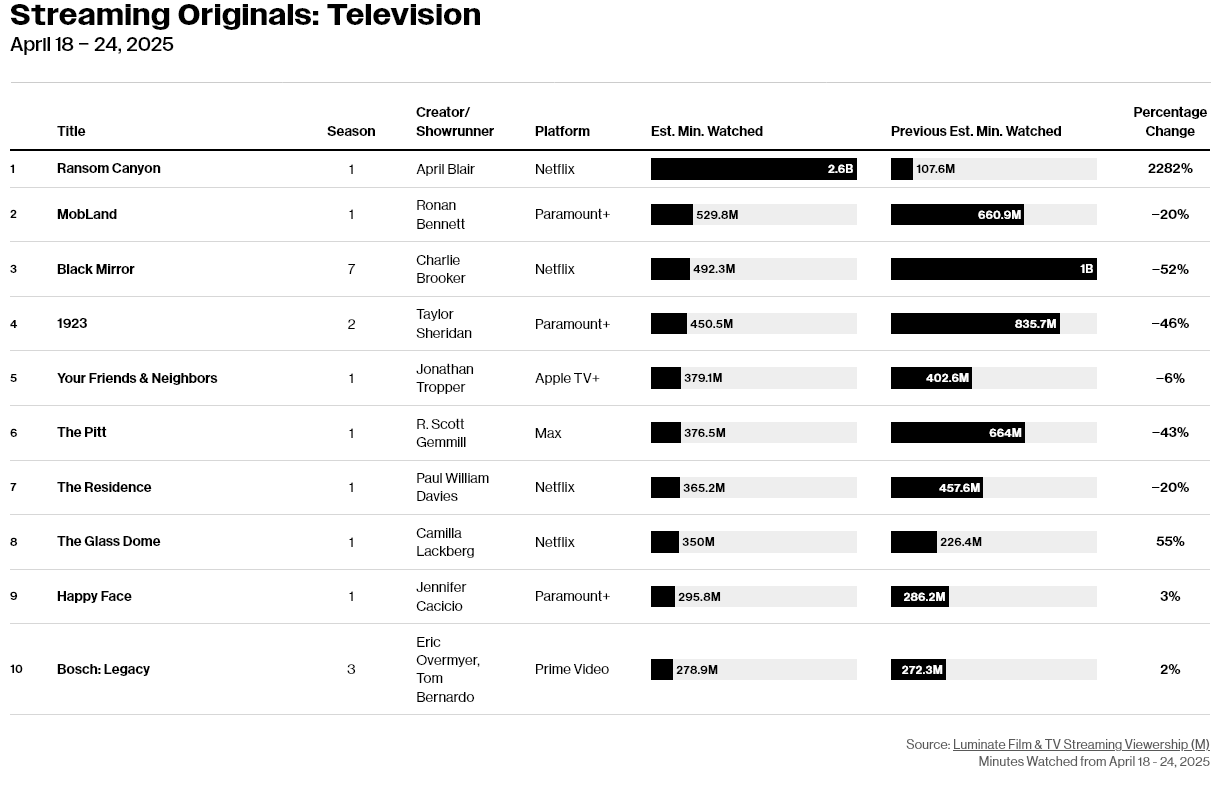
Task: Click the Platform column header
Action: tap(562, 131)
